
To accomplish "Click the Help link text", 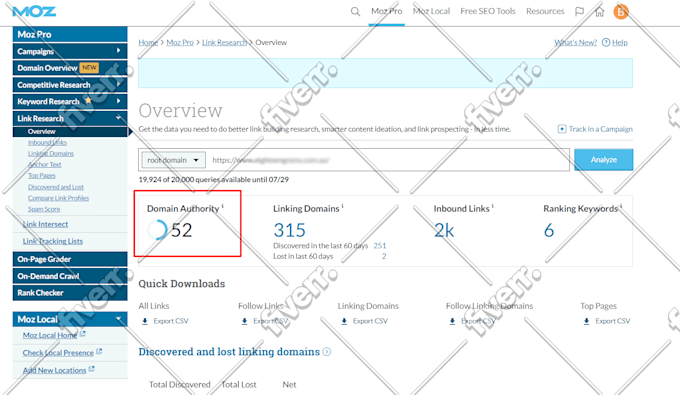I will click(x=620, y=42).
